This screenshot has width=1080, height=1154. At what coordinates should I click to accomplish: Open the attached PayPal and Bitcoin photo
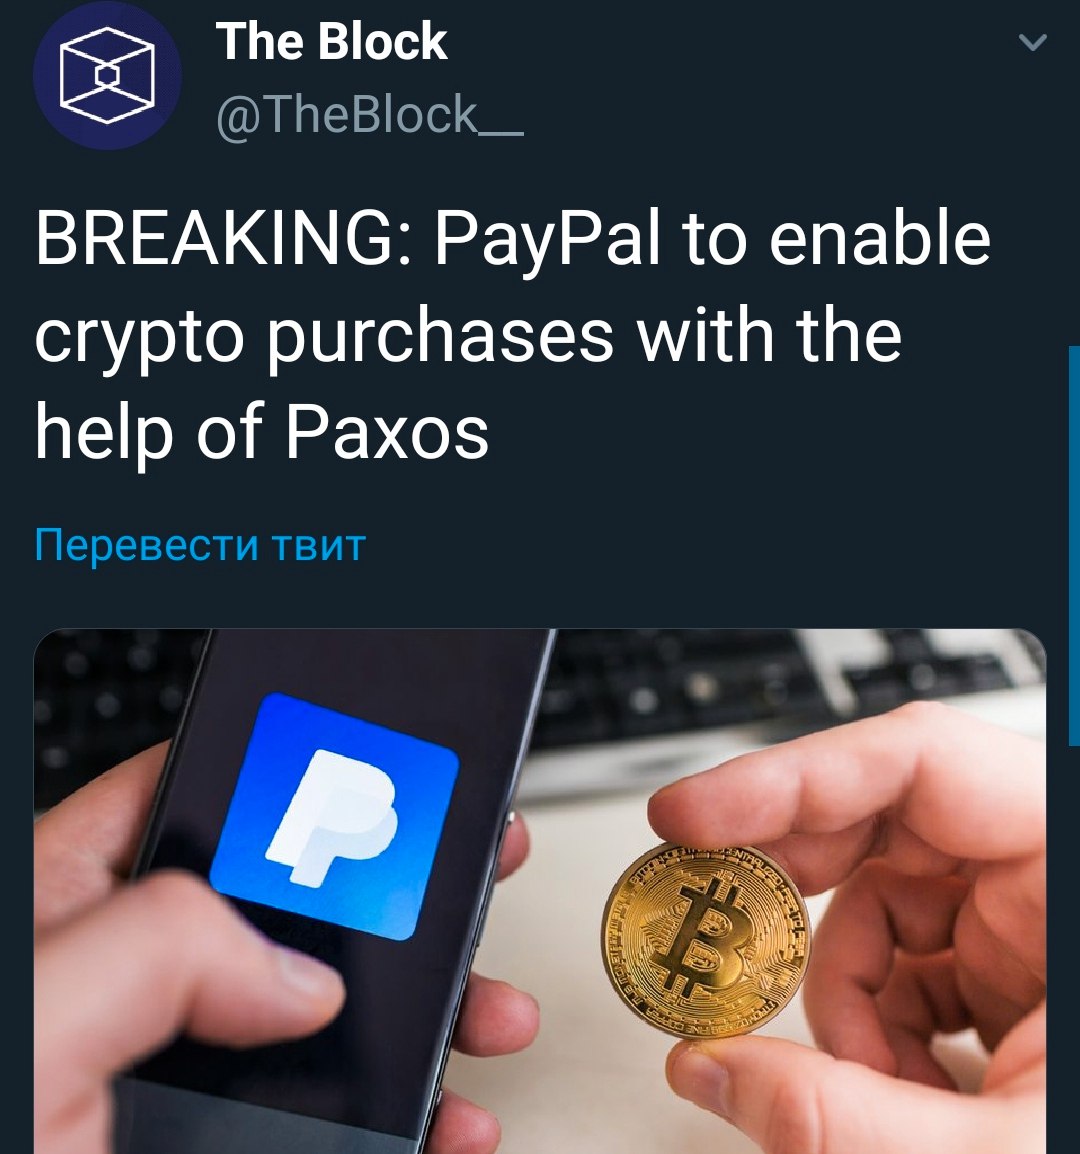click(x=540, y=891)
